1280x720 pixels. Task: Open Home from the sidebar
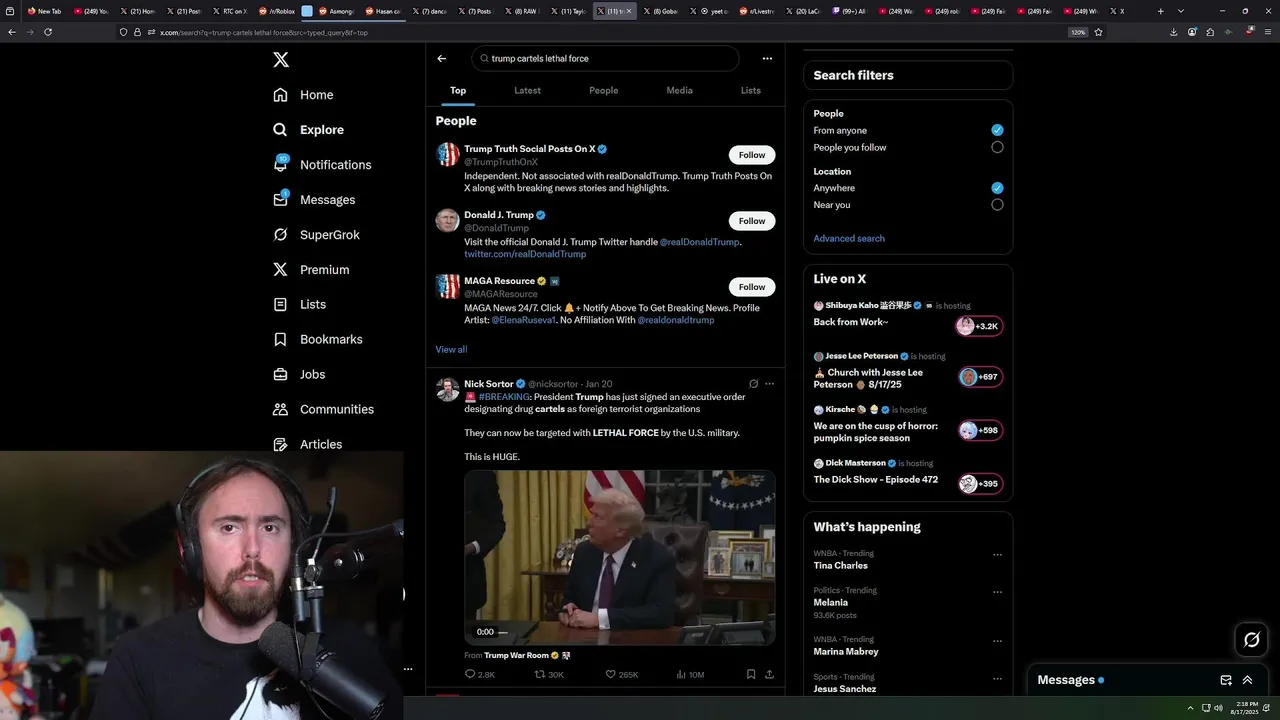pyautogui.click(x=303, y=95)
